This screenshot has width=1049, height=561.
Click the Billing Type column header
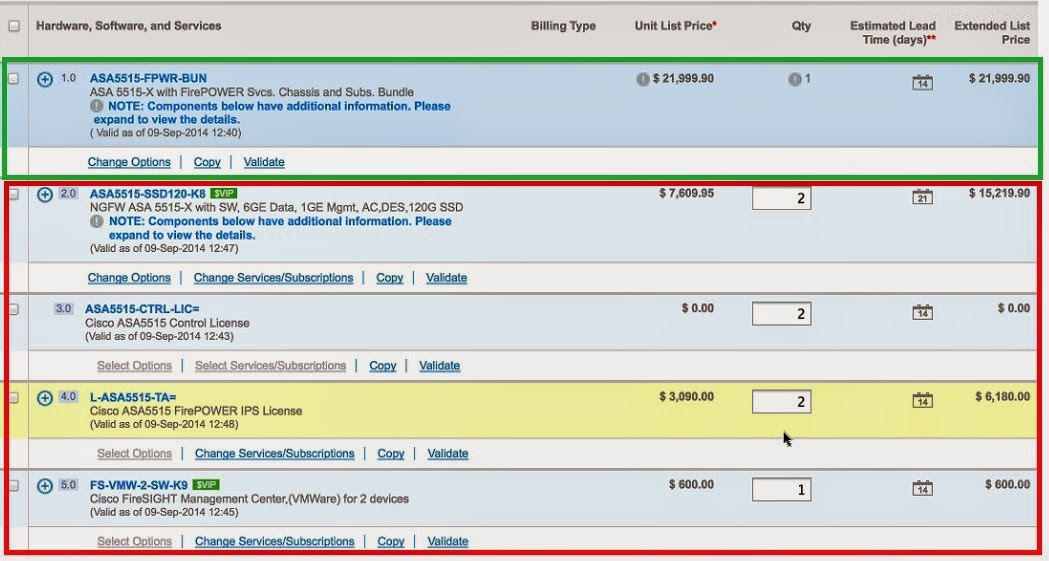point(563,26)
